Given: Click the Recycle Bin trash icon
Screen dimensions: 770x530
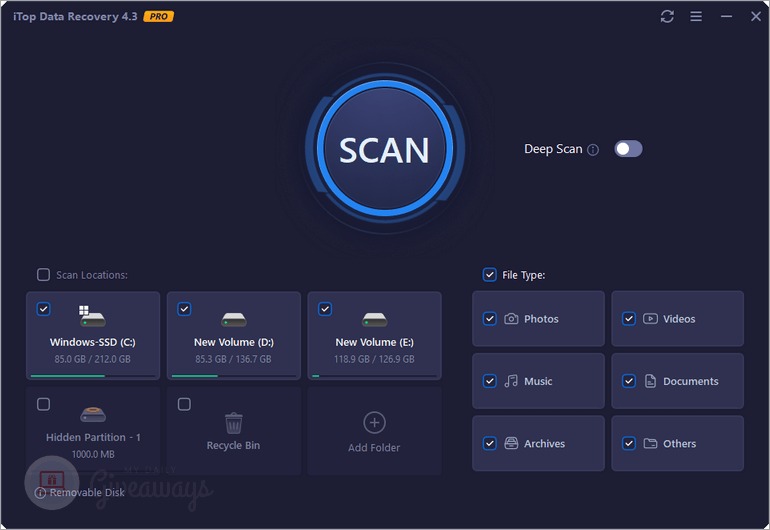Looking at the screenshot, I should (x=233, y=423).
